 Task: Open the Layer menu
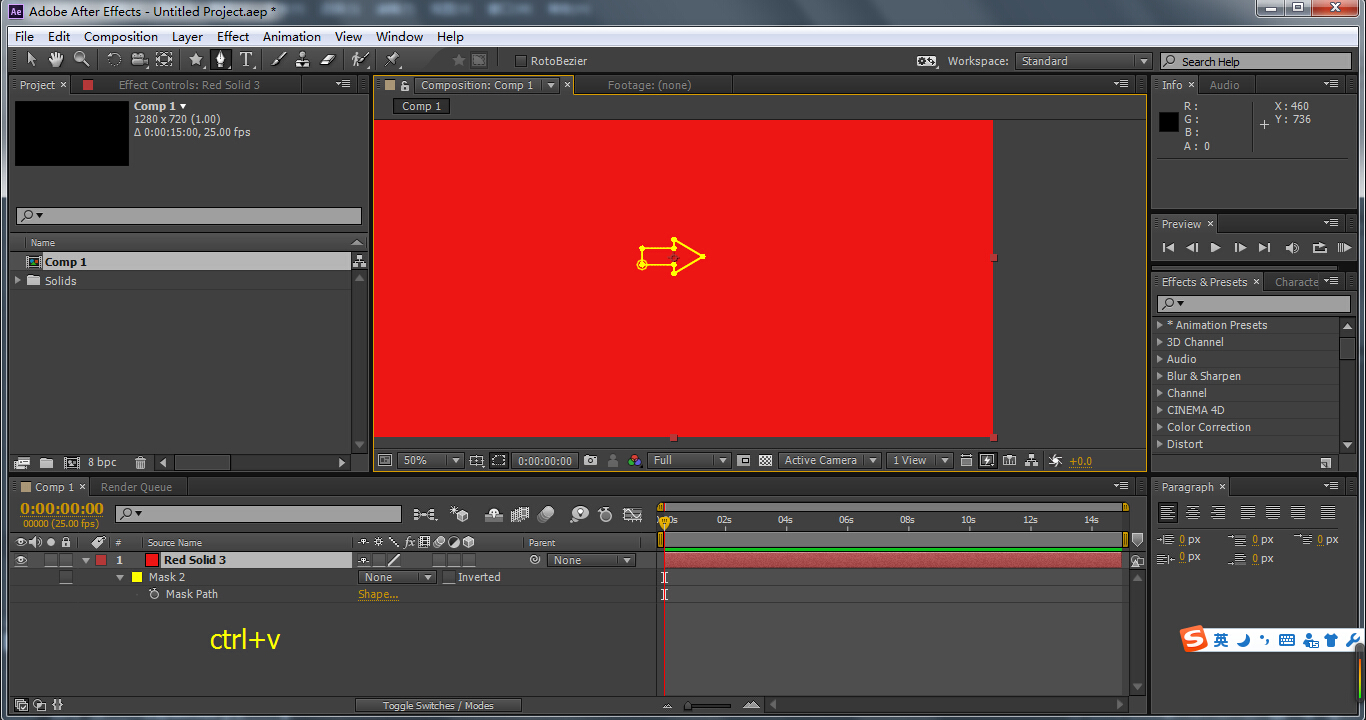[187, 37]
